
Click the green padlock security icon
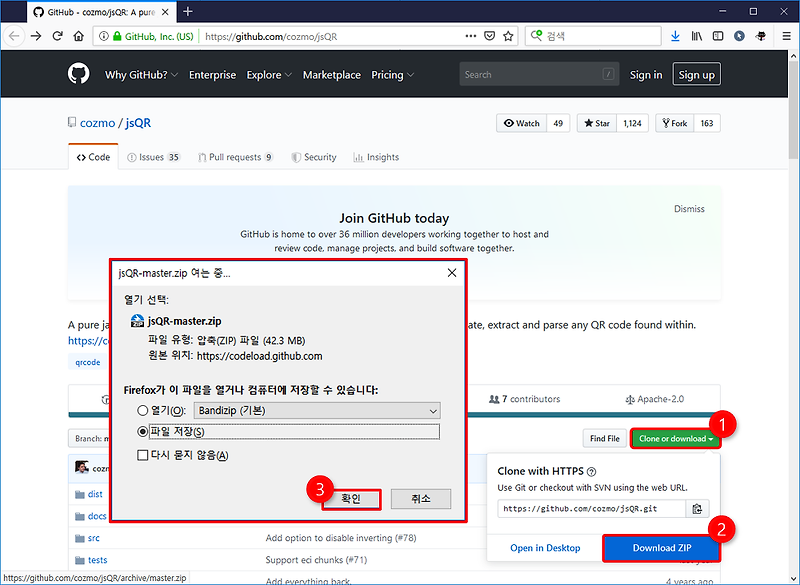117,36
